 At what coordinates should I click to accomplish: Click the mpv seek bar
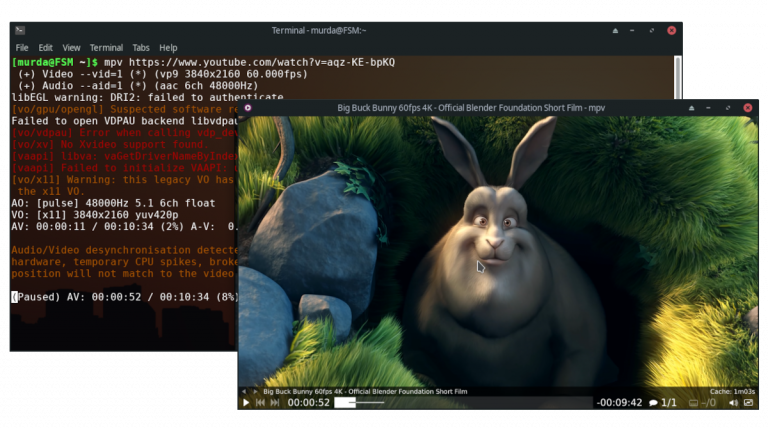click(x=463, y=403)
